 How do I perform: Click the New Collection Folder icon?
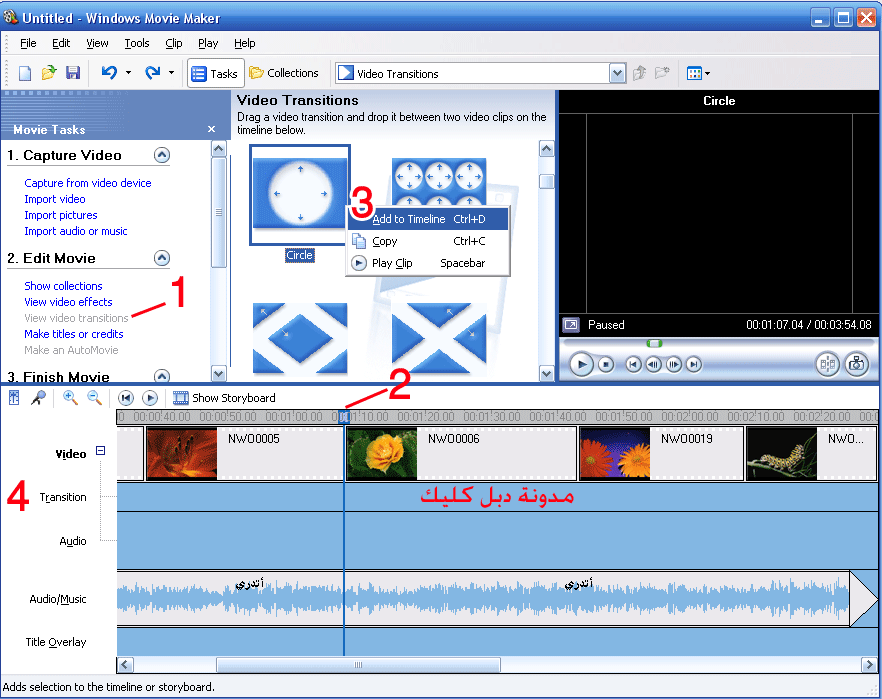(x=663, y=73)
